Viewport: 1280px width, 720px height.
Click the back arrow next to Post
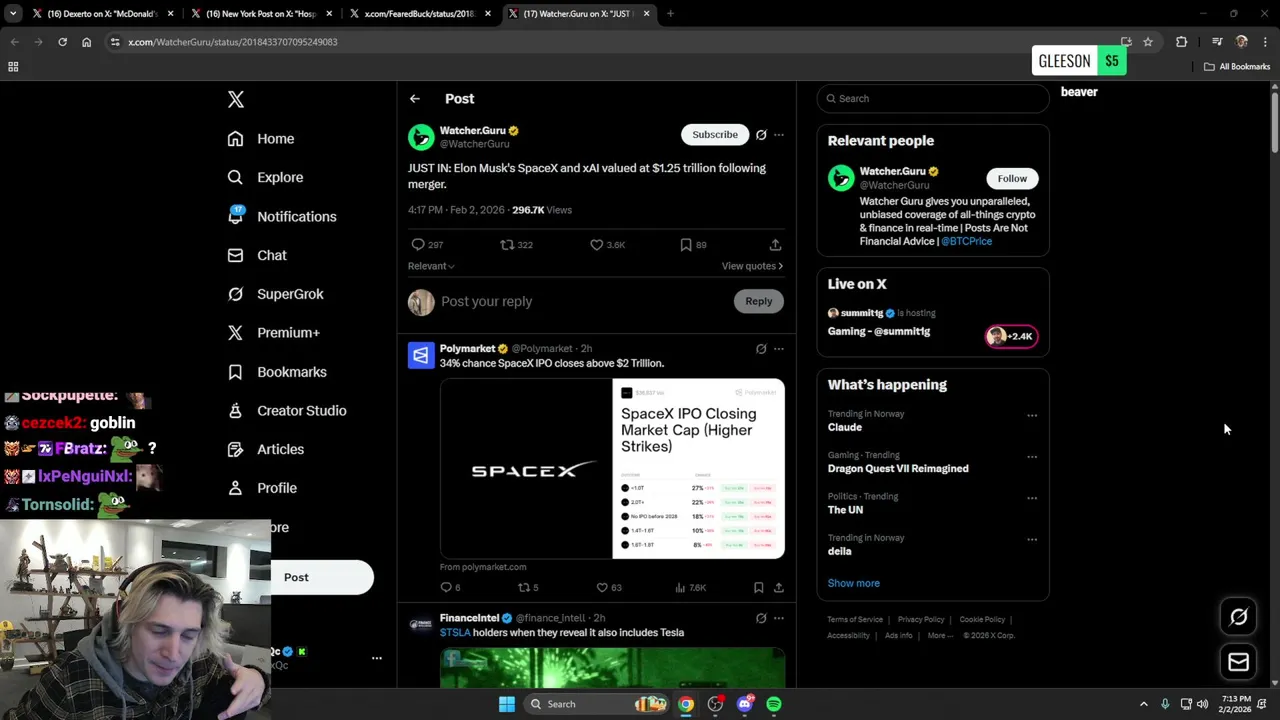point(415,99)
